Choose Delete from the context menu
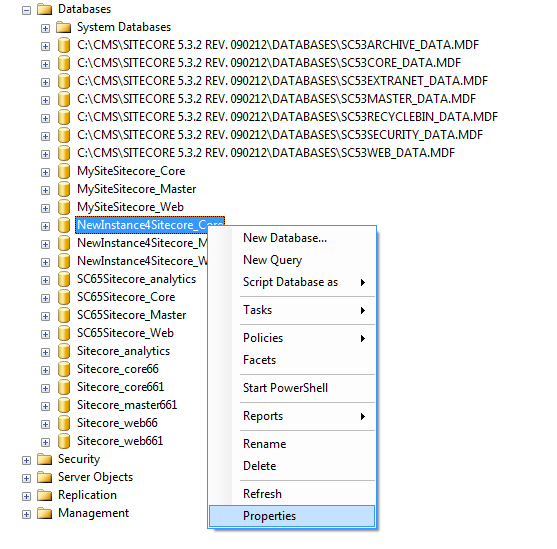This screenshot has width=557, height=549. pyautogui.click(x=292, y=466)
